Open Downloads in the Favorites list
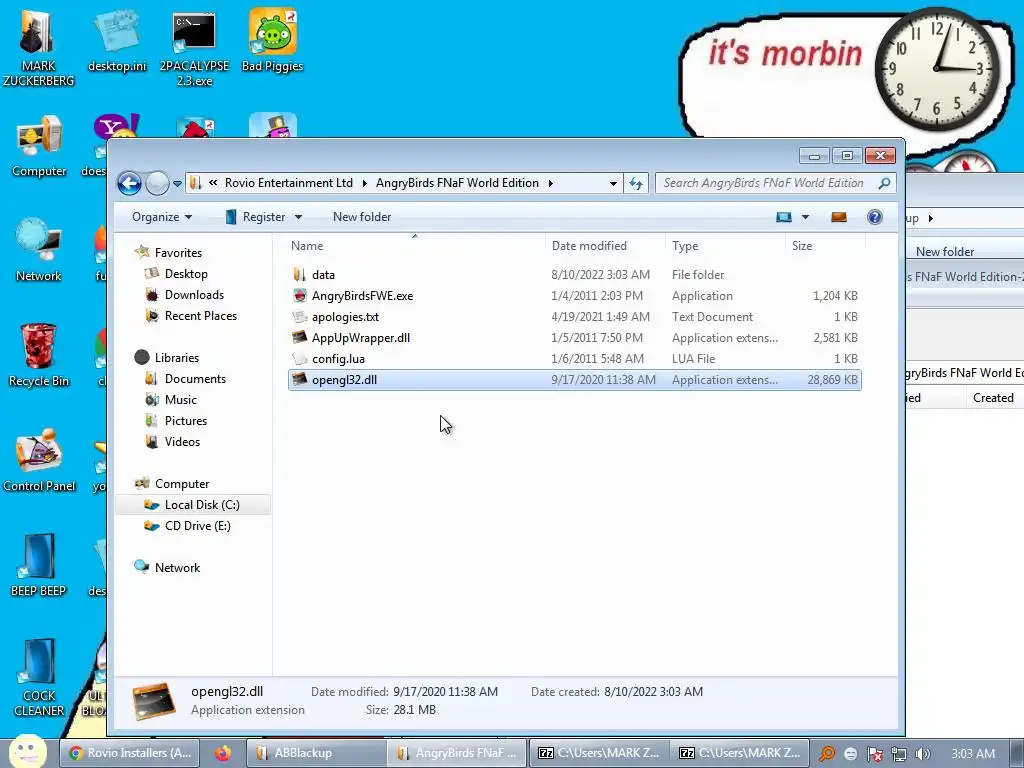This screenshot has height=768, width=1024. pos(194,295)
